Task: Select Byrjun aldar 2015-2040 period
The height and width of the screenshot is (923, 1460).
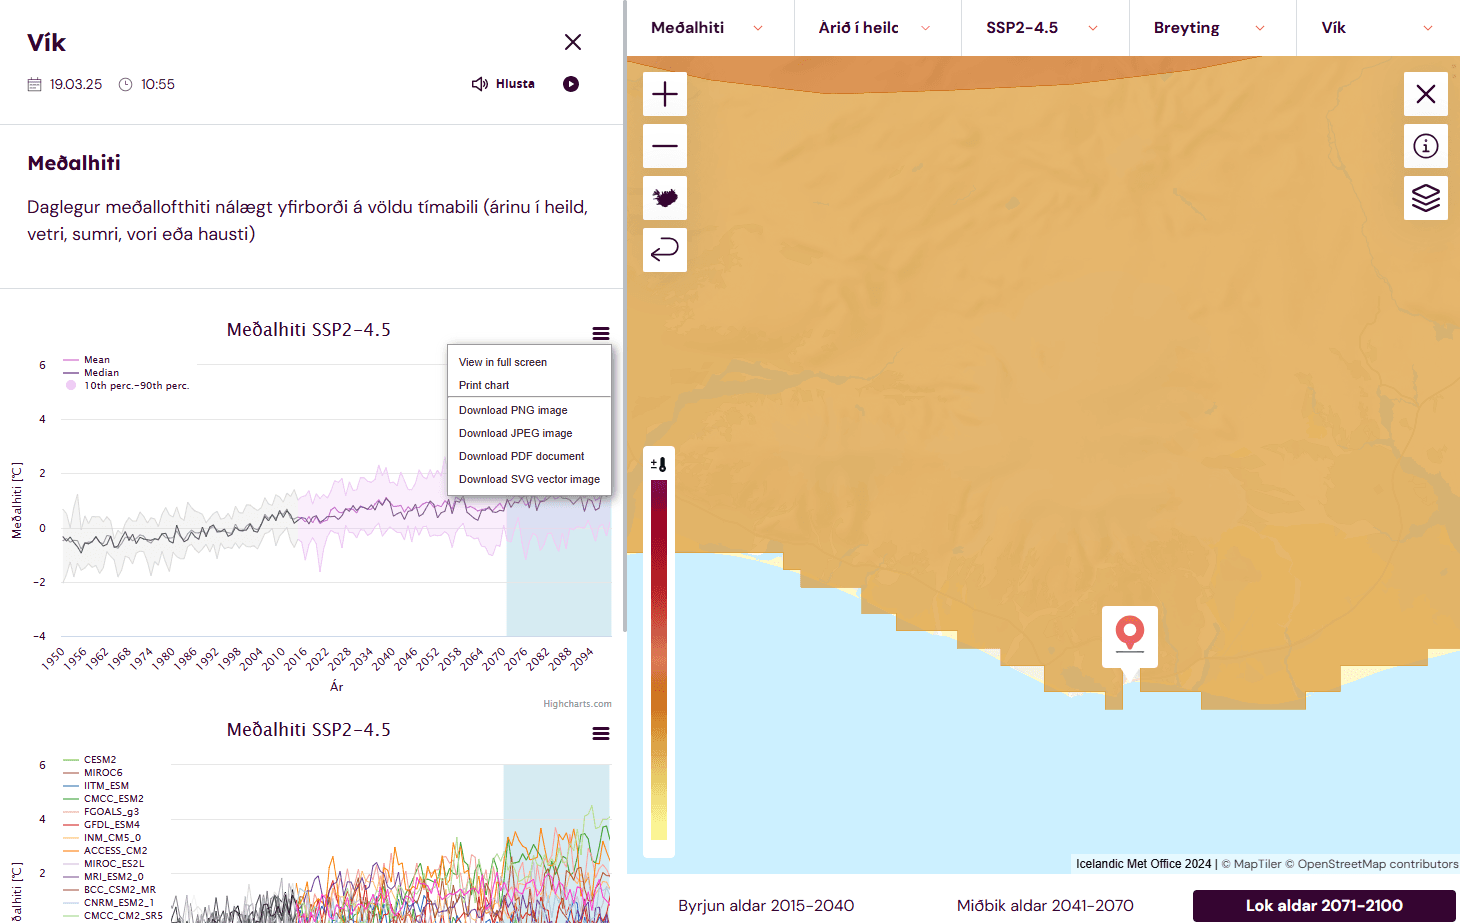Action: pos(766,905)
